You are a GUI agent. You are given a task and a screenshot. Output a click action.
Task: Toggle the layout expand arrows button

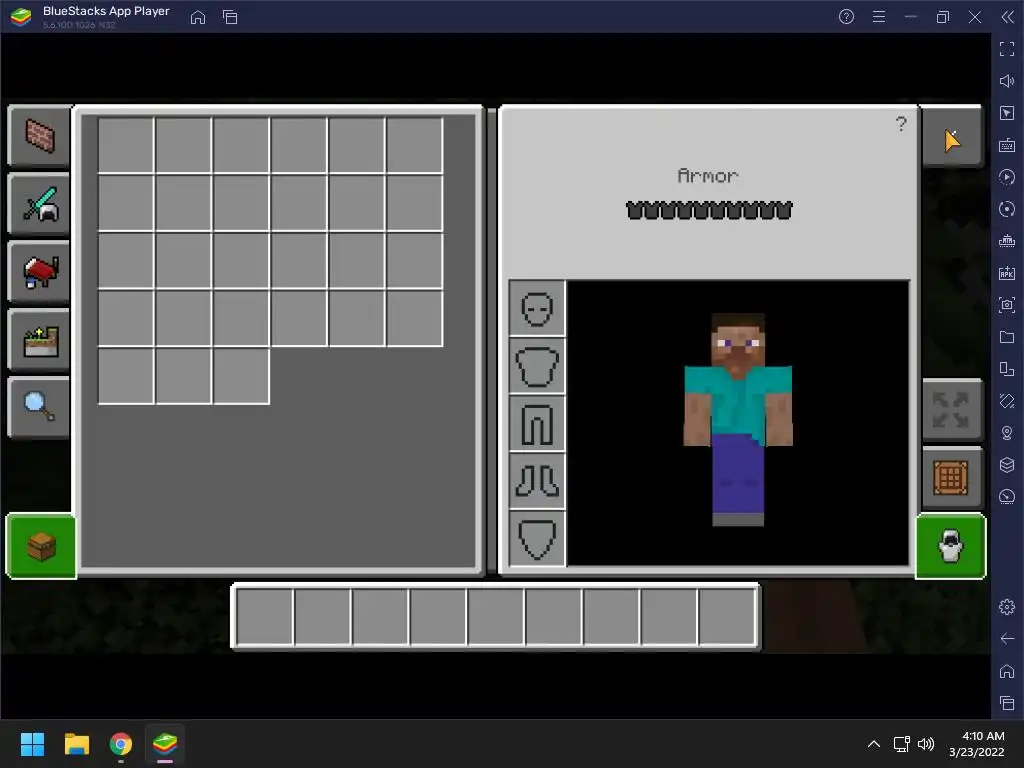pyautogui.click(x=952, y=410)
